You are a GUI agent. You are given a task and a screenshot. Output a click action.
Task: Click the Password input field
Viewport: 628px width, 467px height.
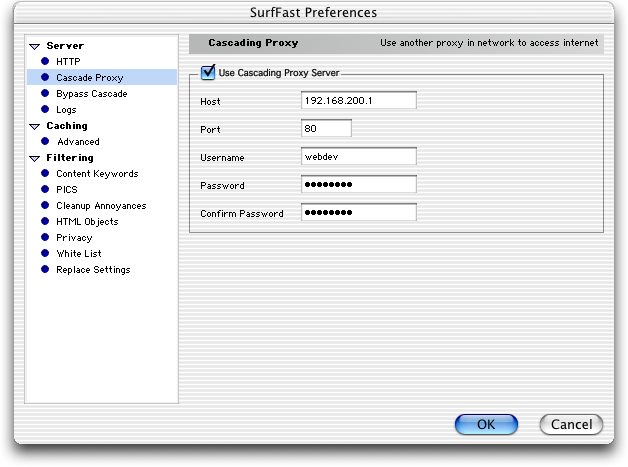tap(359, 184)
